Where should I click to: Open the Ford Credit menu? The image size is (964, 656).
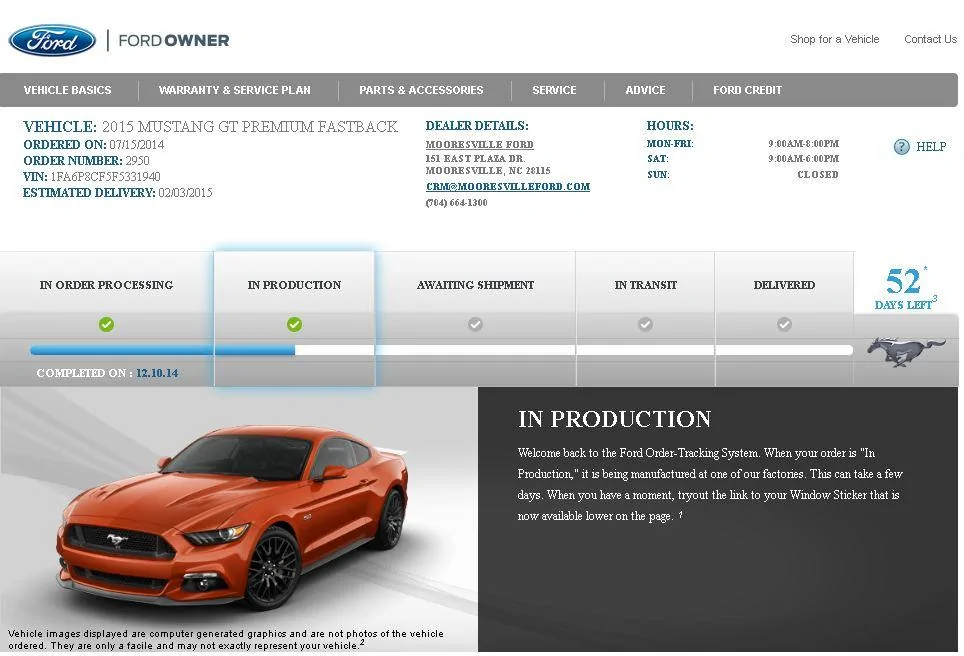(x=748, y=90)
